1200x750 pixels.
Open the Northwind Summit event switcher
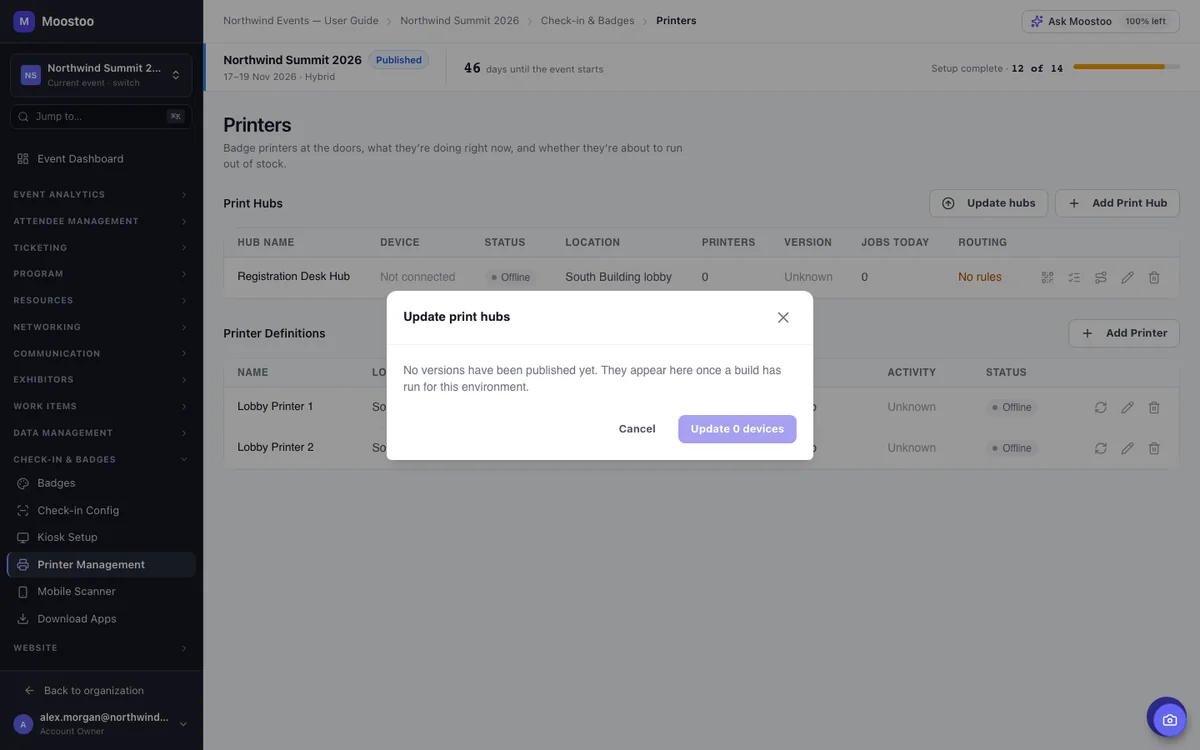point(101,75)
